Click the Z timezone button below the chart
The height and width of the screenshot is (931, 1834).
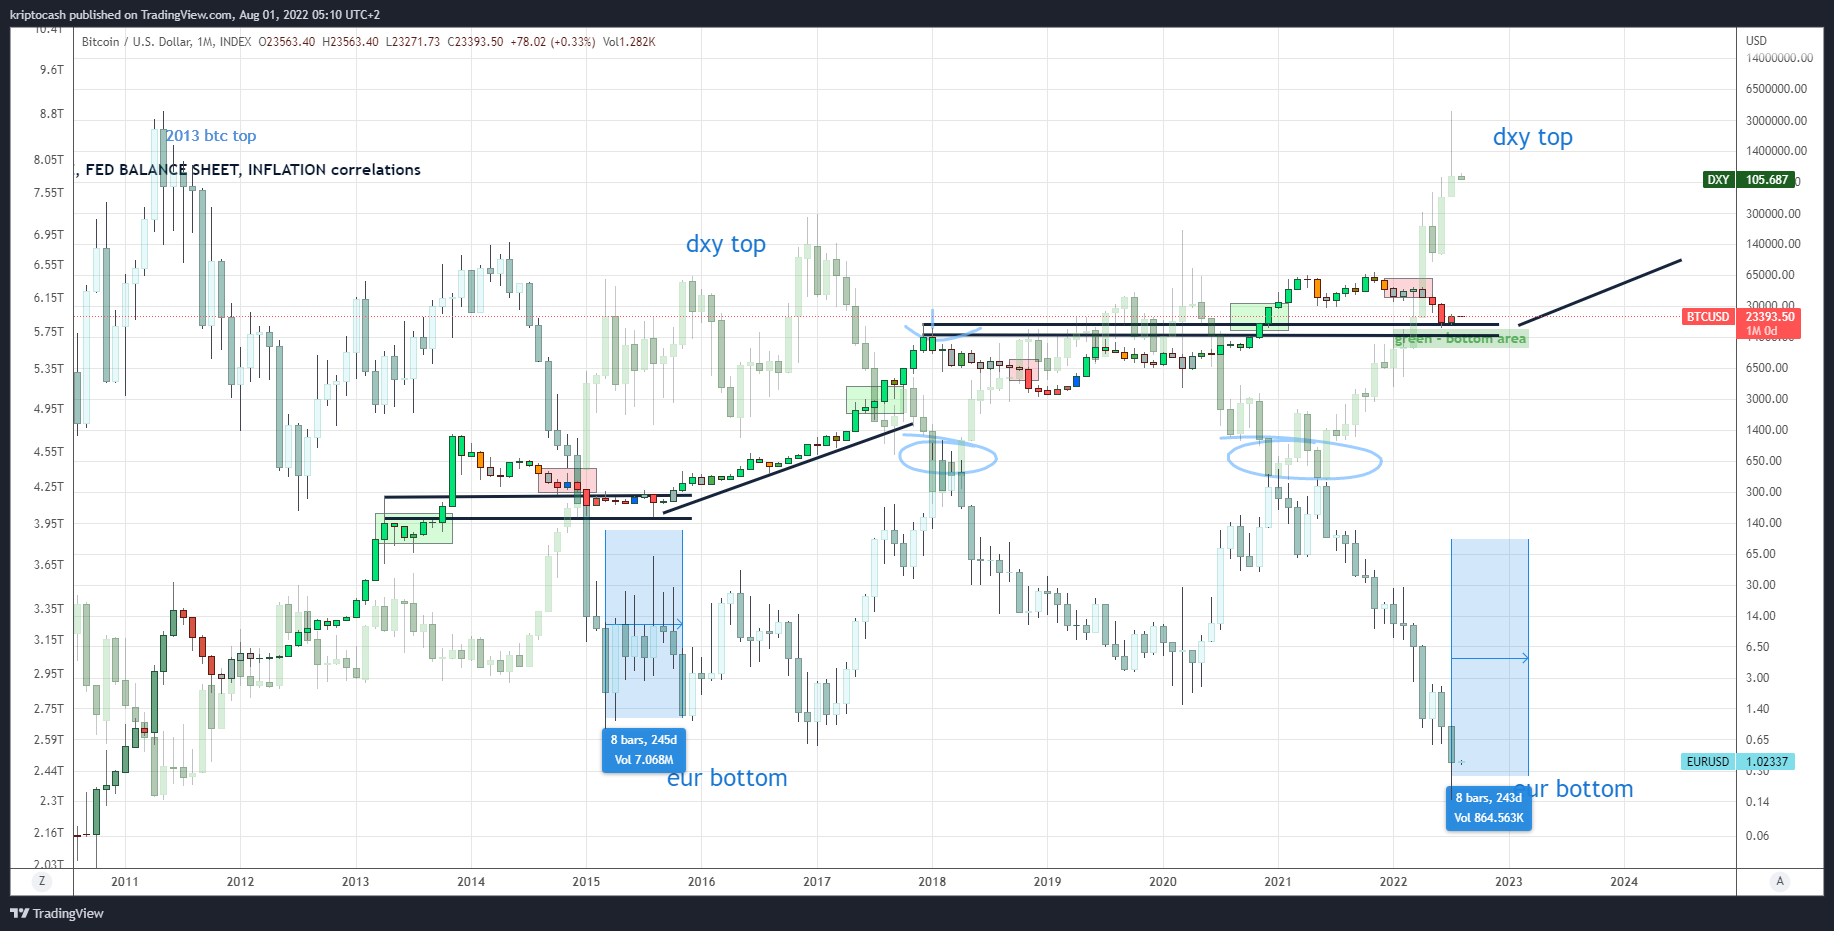pos(41,881)
